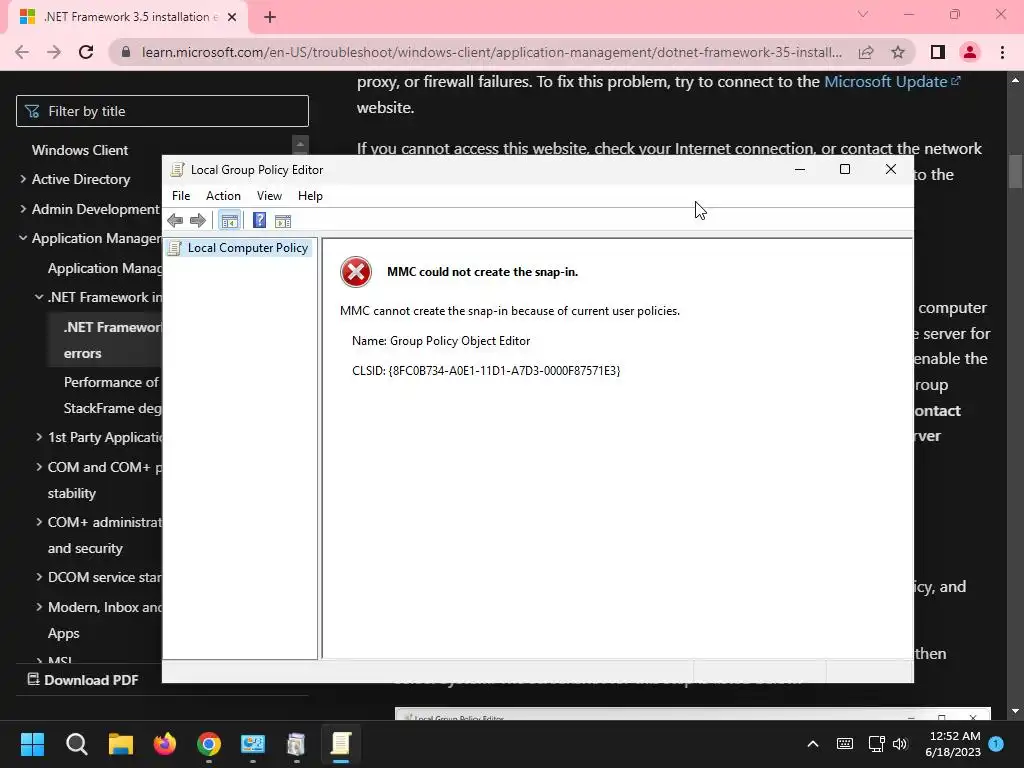Open Performance of StackFrame article in sidebar

[x=112, y=395]
